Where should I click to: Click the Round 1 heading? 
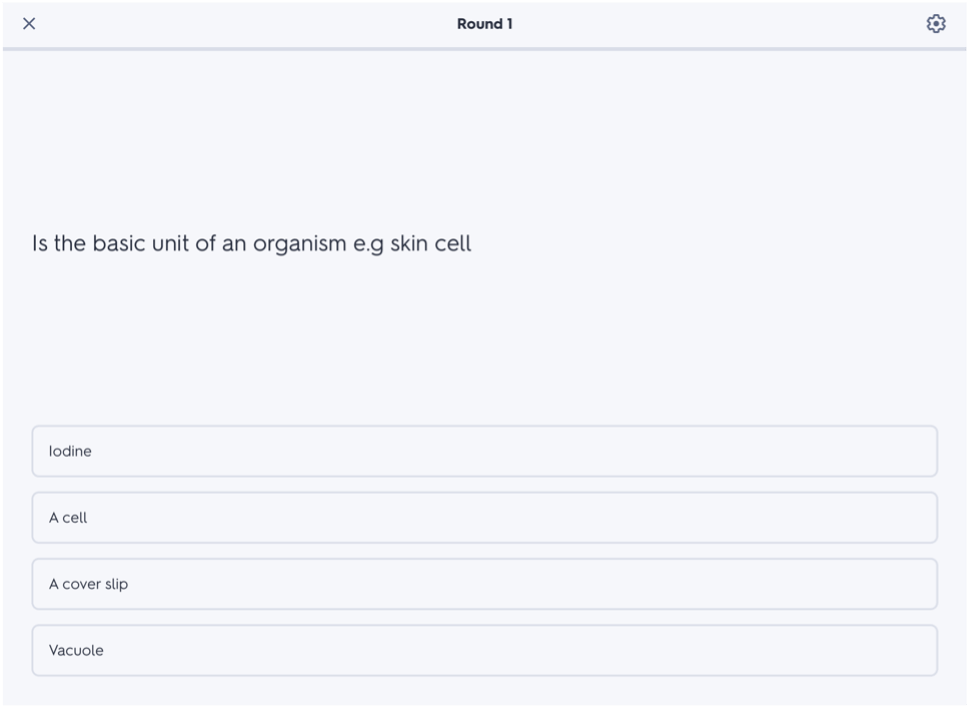click(485, 24)
